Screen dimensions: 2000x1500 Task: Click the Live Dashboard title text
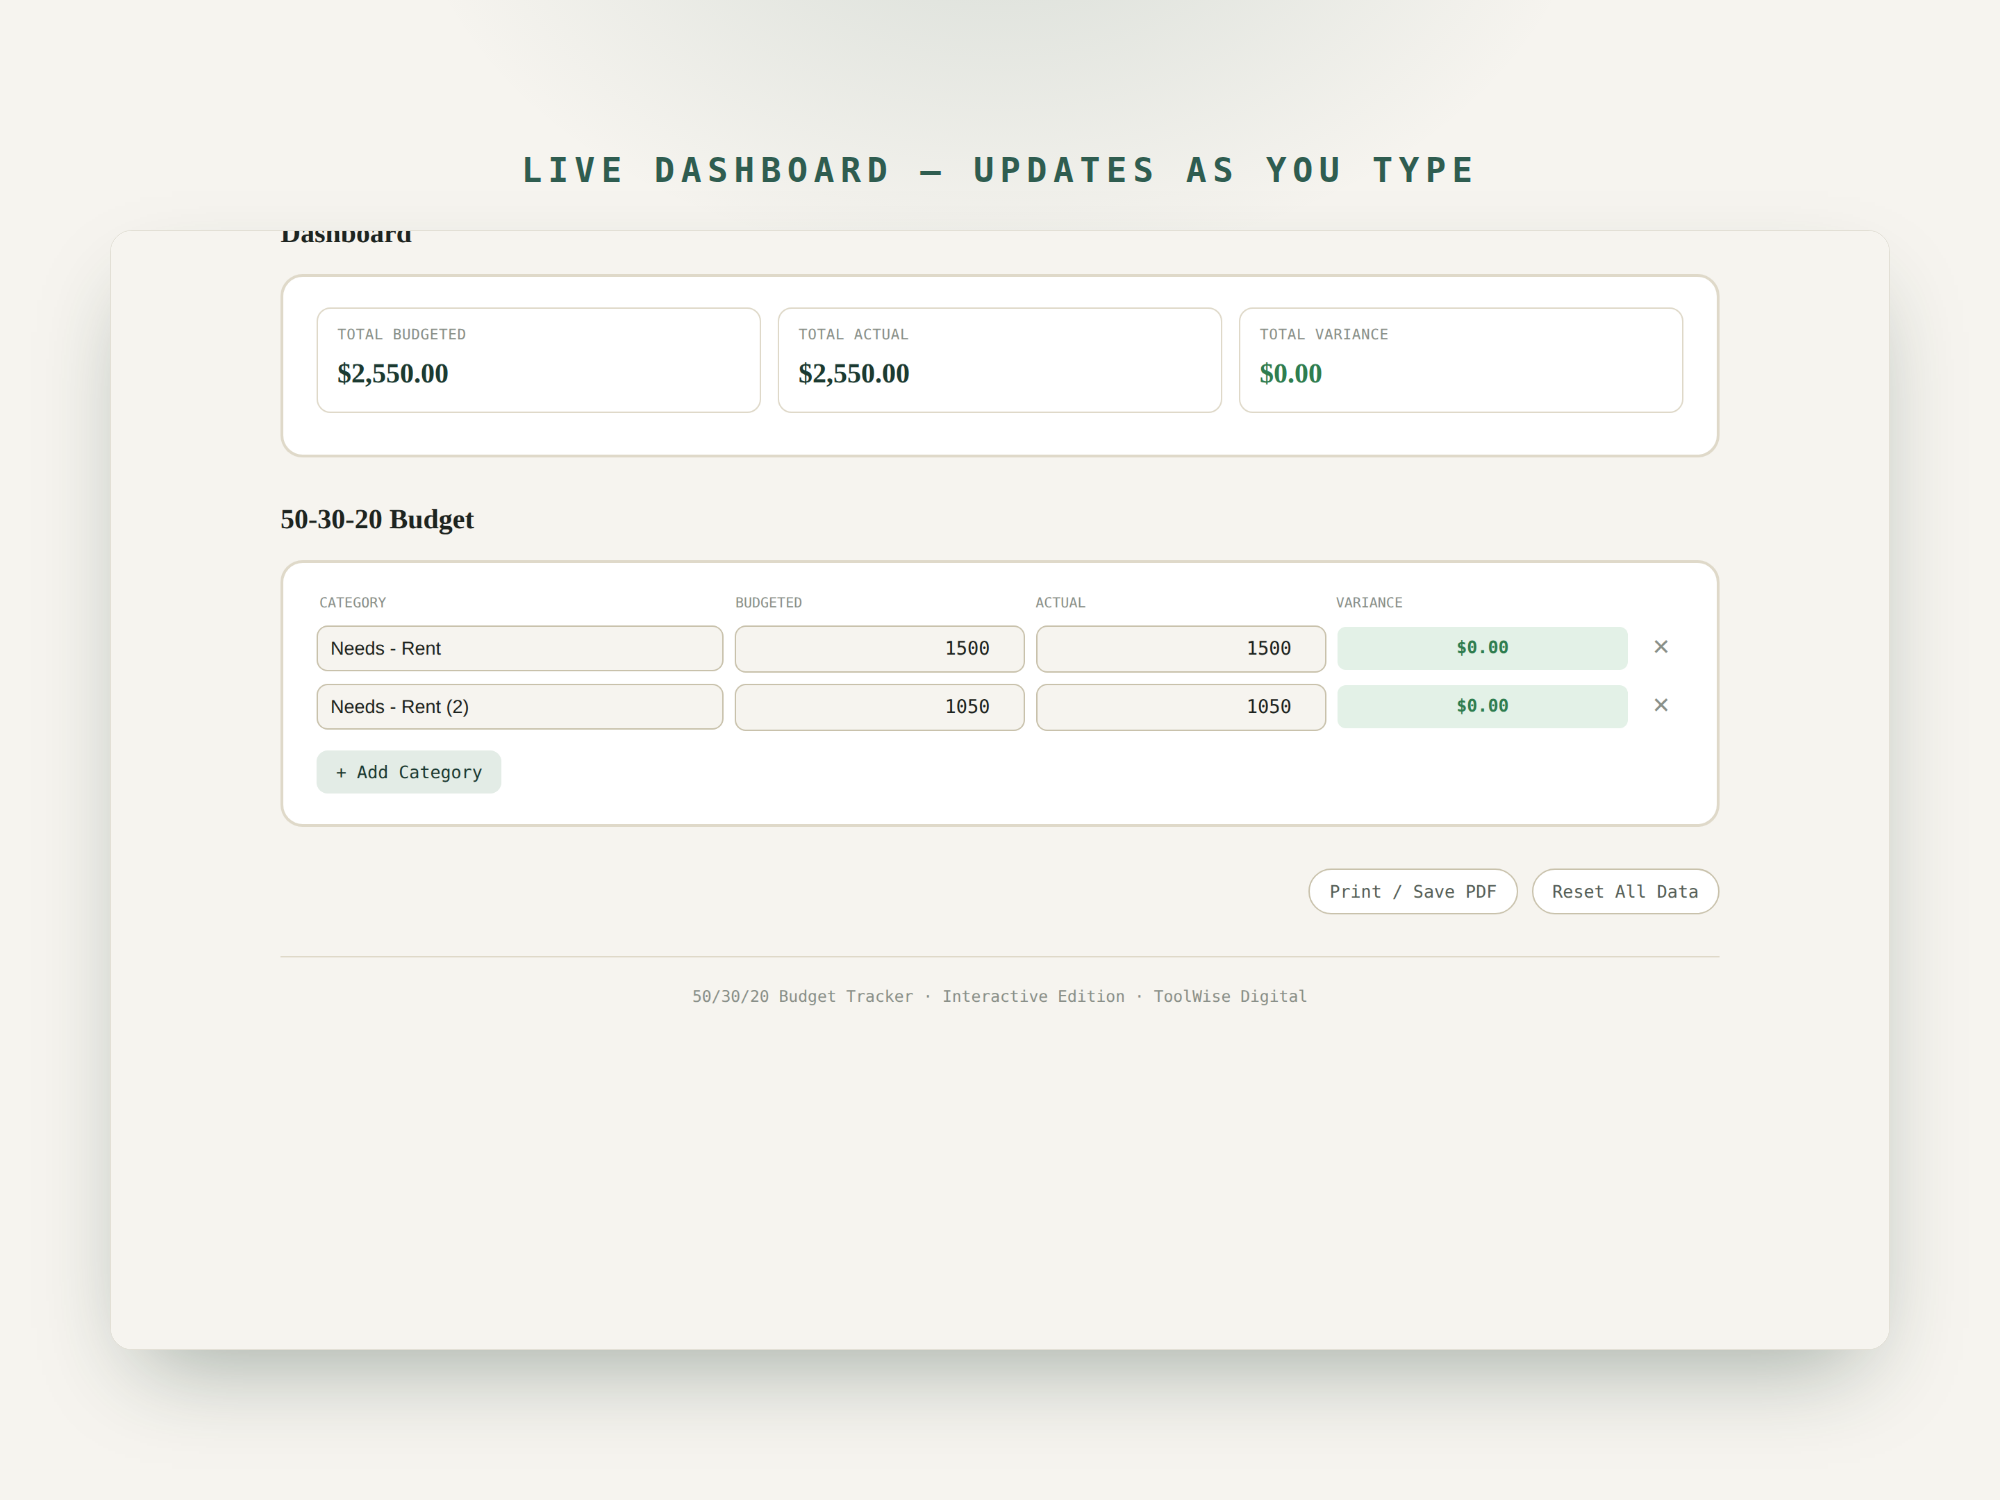(1000, 170)
